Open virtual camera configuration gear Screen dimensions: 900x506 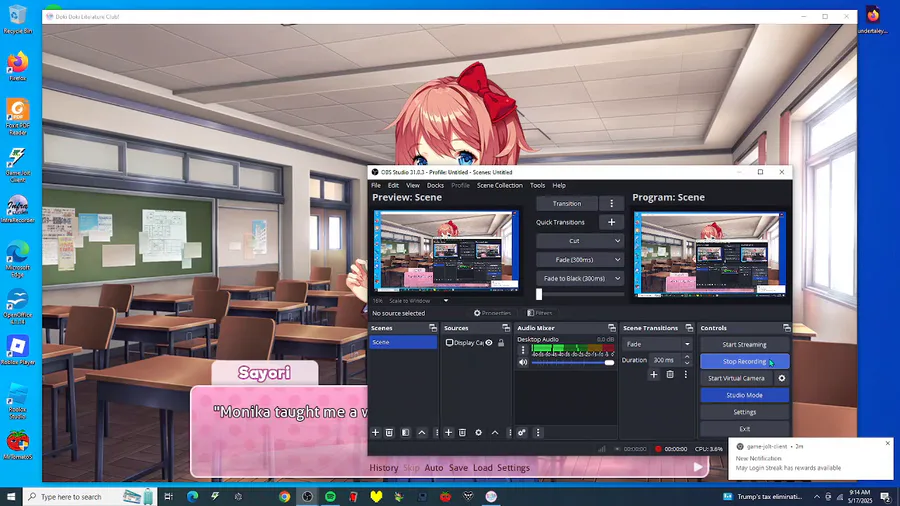coord(782,378)
